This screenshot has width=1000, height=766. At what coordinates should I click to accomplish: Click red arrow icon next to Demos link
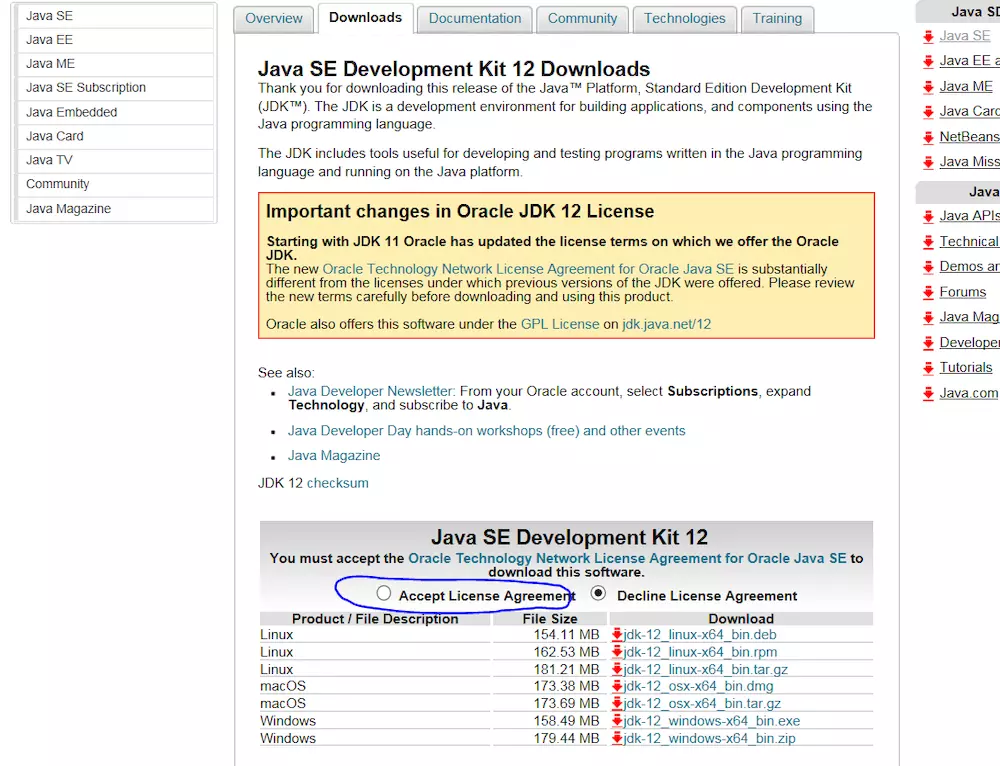(x=928, y=267)
